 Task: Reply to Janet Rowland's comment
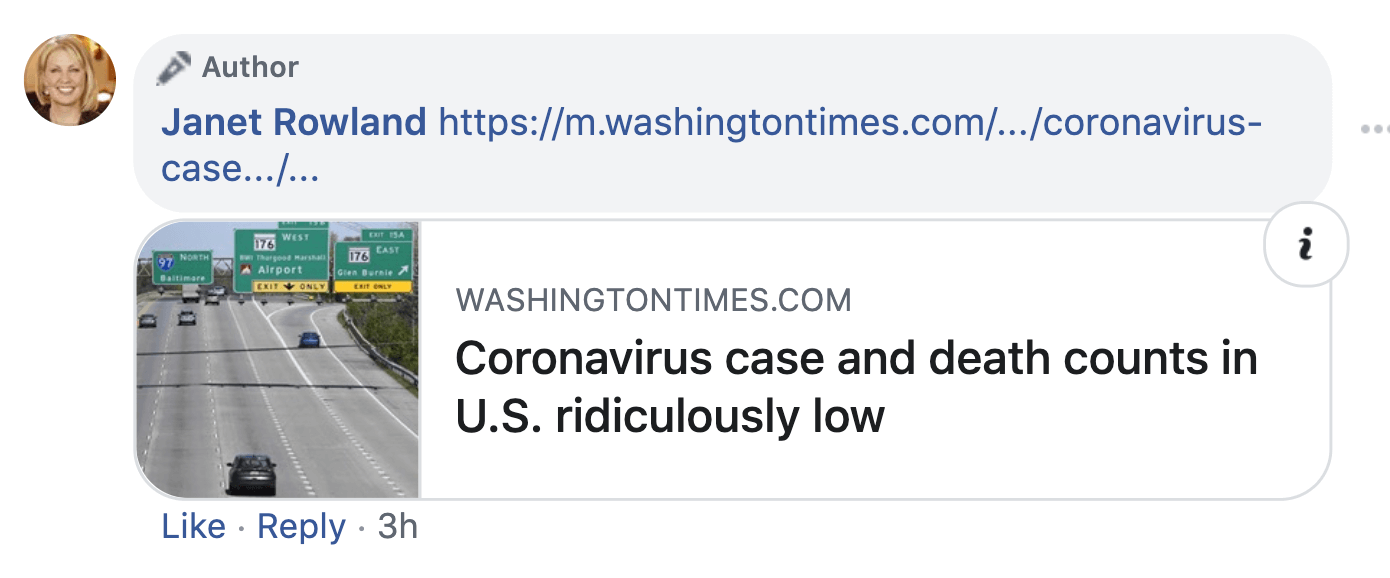301,527
